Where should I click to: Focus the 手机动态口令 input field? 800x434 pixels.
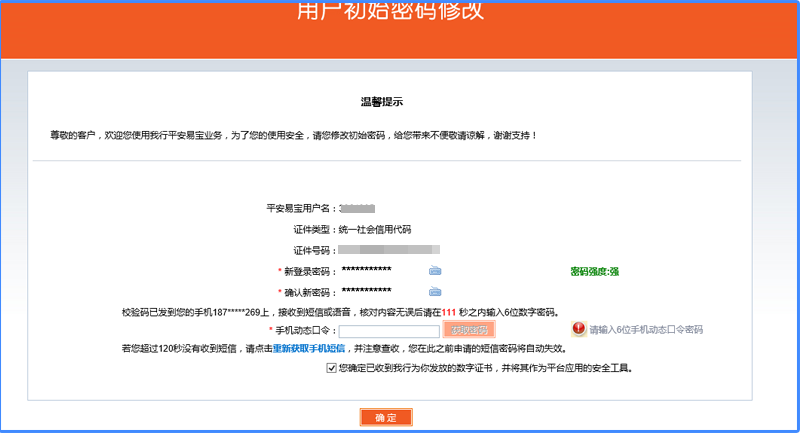point(389,330)
